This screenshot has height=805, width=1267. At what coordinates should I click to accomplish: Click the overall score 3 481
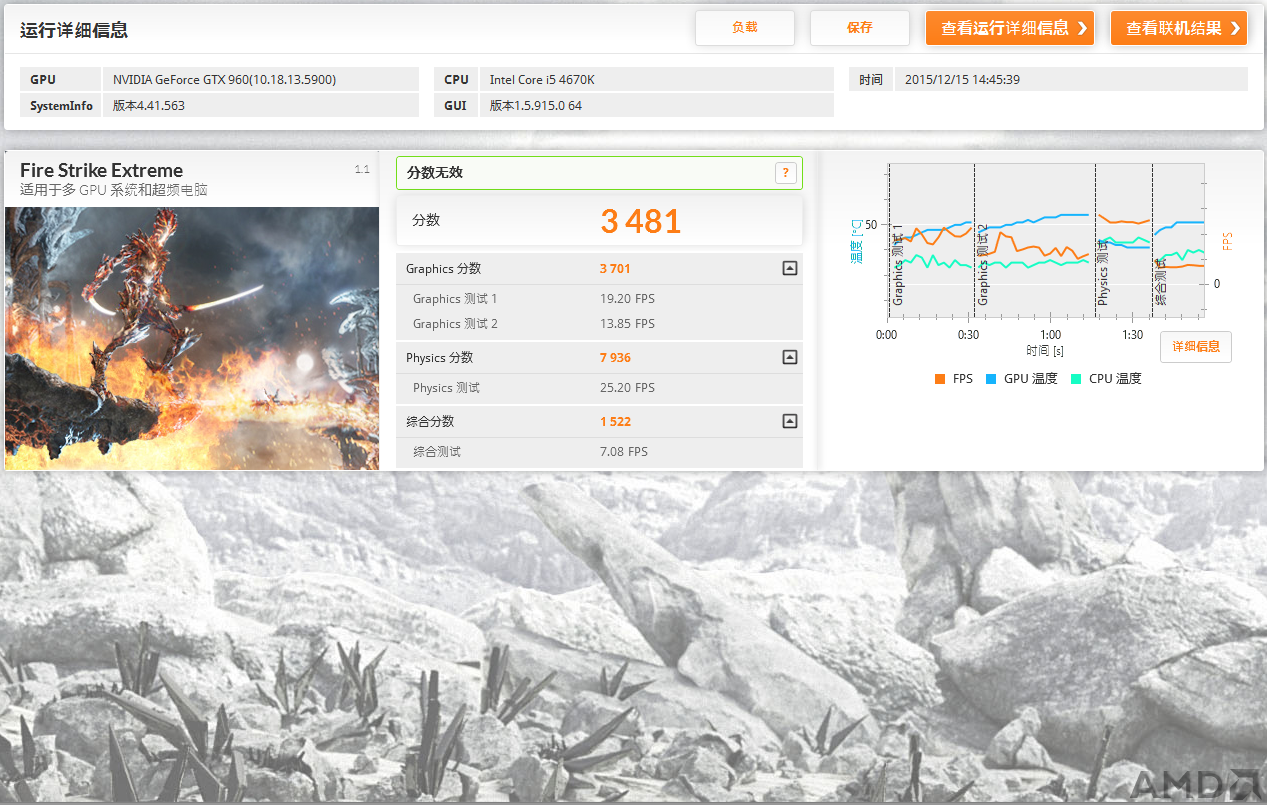[641, 221]
